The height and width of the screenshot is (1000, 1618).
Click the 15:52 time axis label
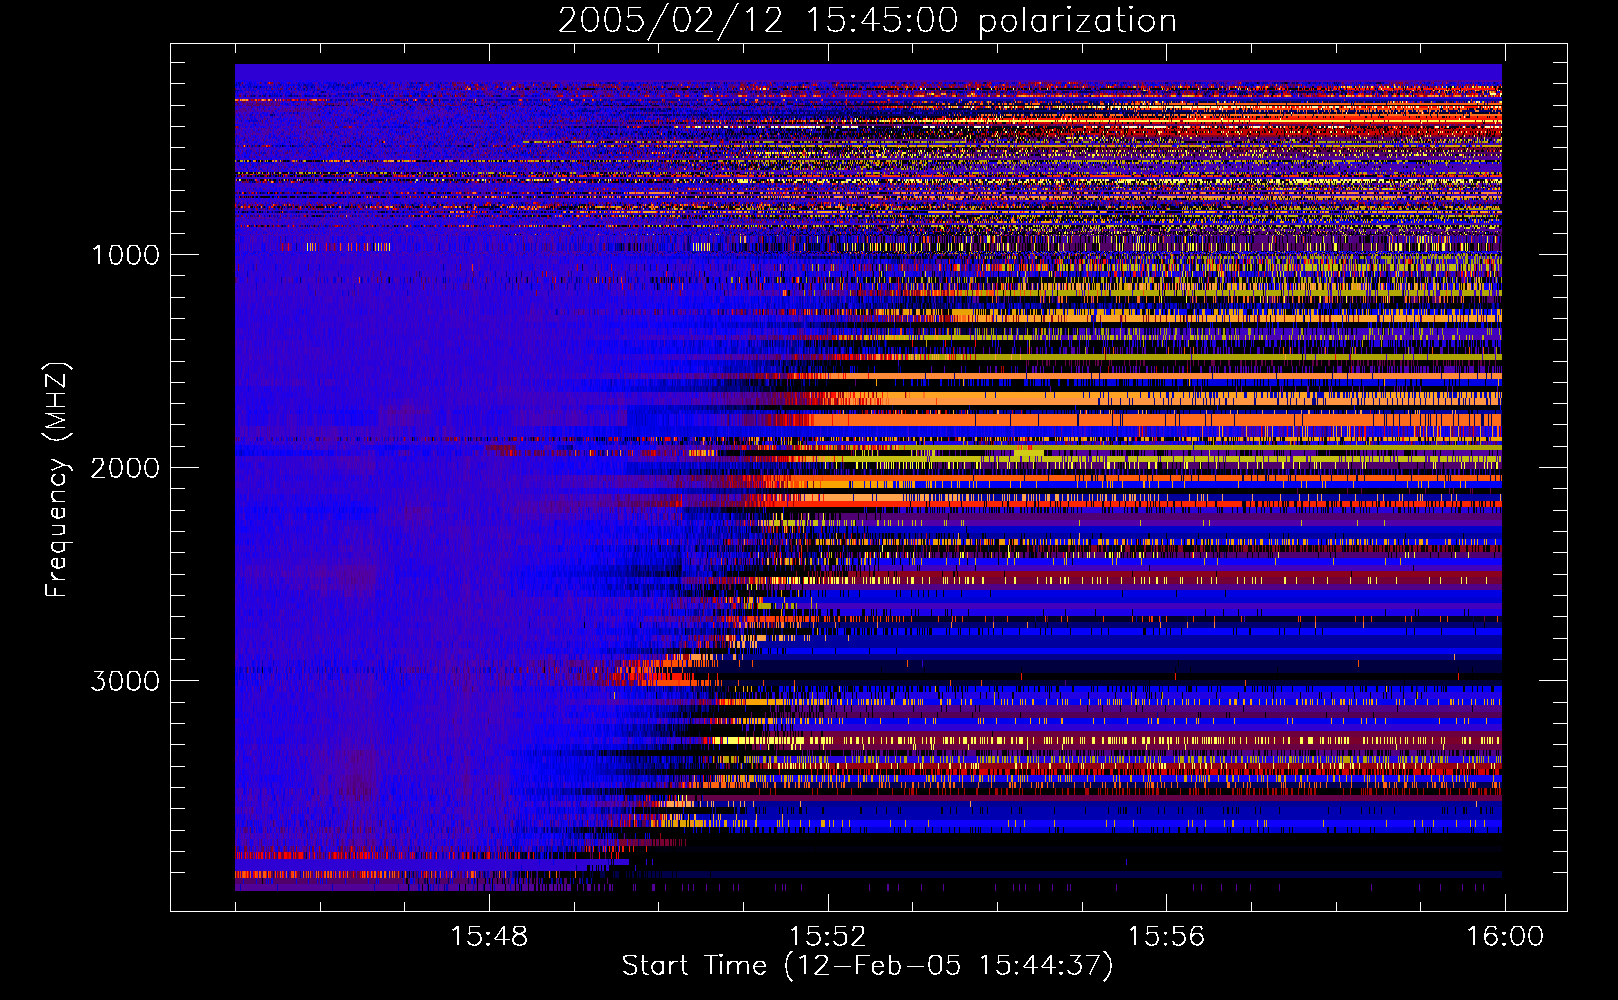point(828,937)
